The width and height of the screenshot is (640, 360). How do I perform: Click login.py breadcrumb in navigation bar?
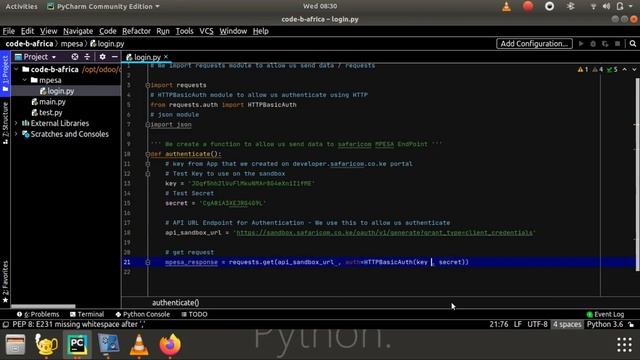tap(107, 44)
